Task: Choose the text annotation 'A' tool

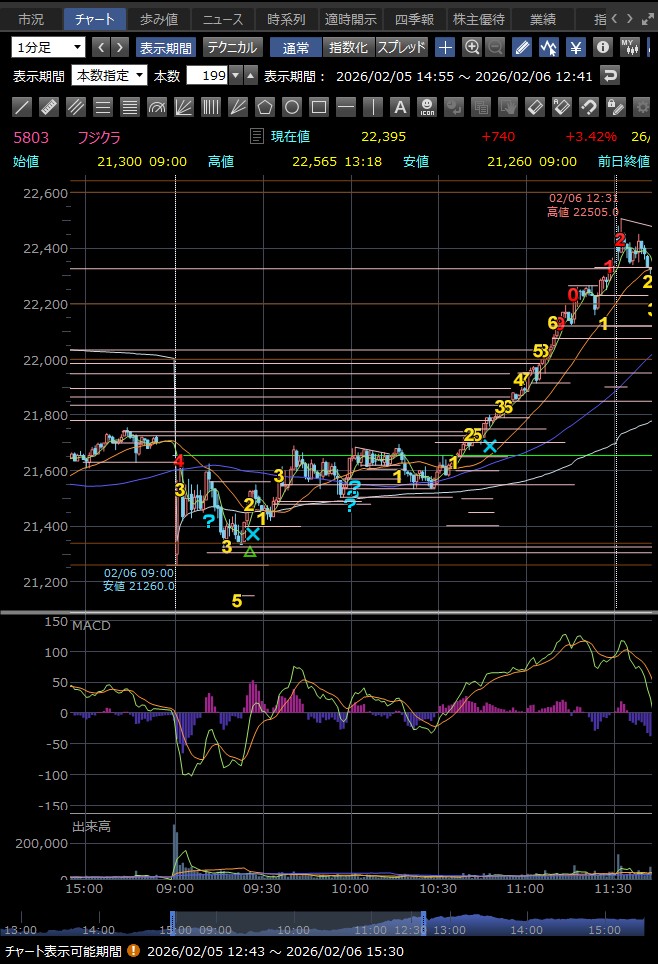Action: click(x=400, y=107)
